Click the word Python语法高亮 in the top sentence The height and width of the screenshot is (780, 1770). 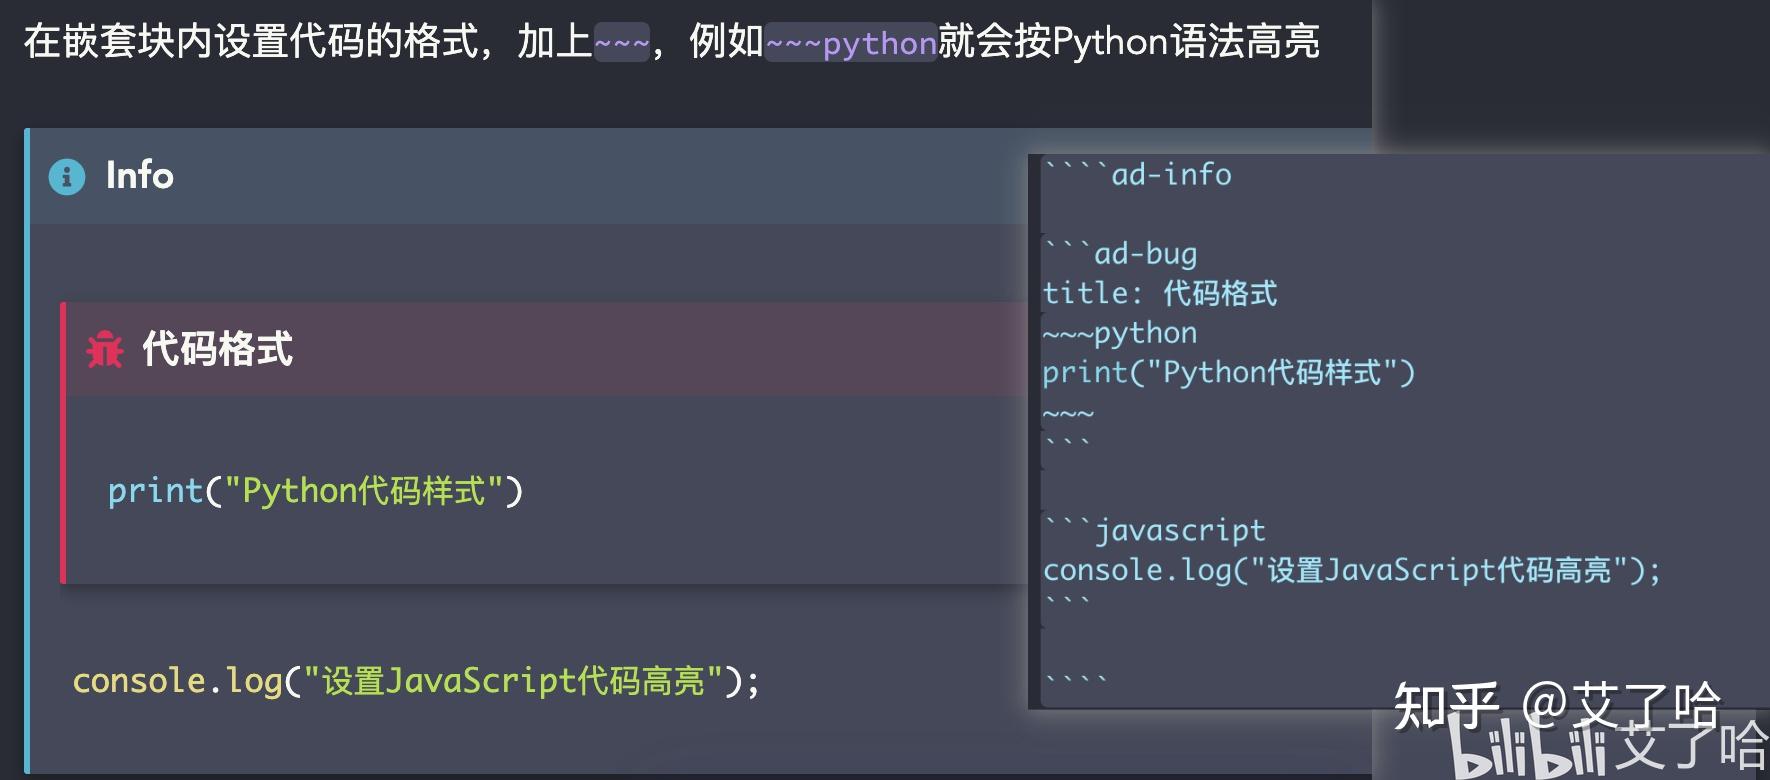(x=1185, y=42)
